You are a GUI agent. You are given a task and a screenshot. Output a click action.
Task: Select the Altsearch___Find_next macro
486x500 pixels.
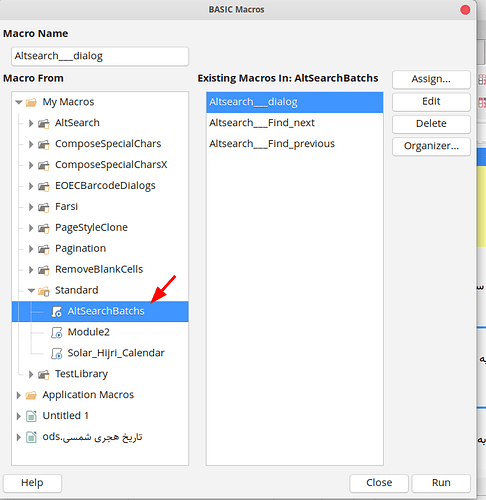[x=262, y=123]
